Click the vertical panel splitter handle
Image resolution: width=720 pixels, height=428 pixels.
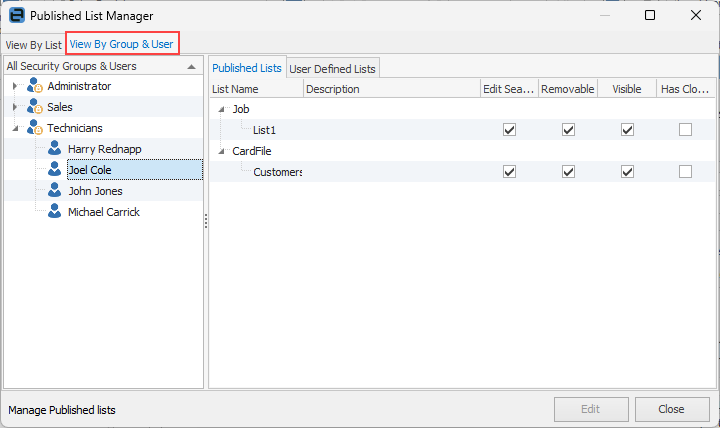[206, 221]
